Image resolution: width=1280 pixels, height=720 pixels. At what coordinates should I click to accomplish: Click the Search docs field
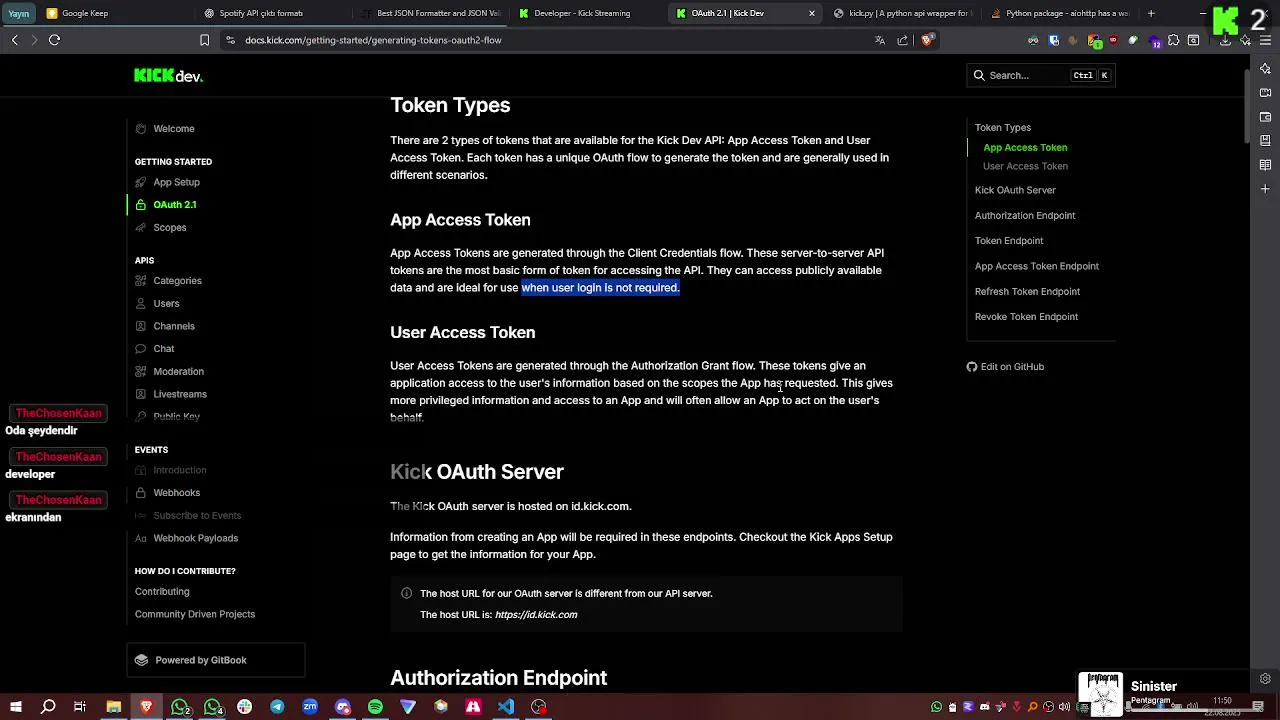point(1040,75)
